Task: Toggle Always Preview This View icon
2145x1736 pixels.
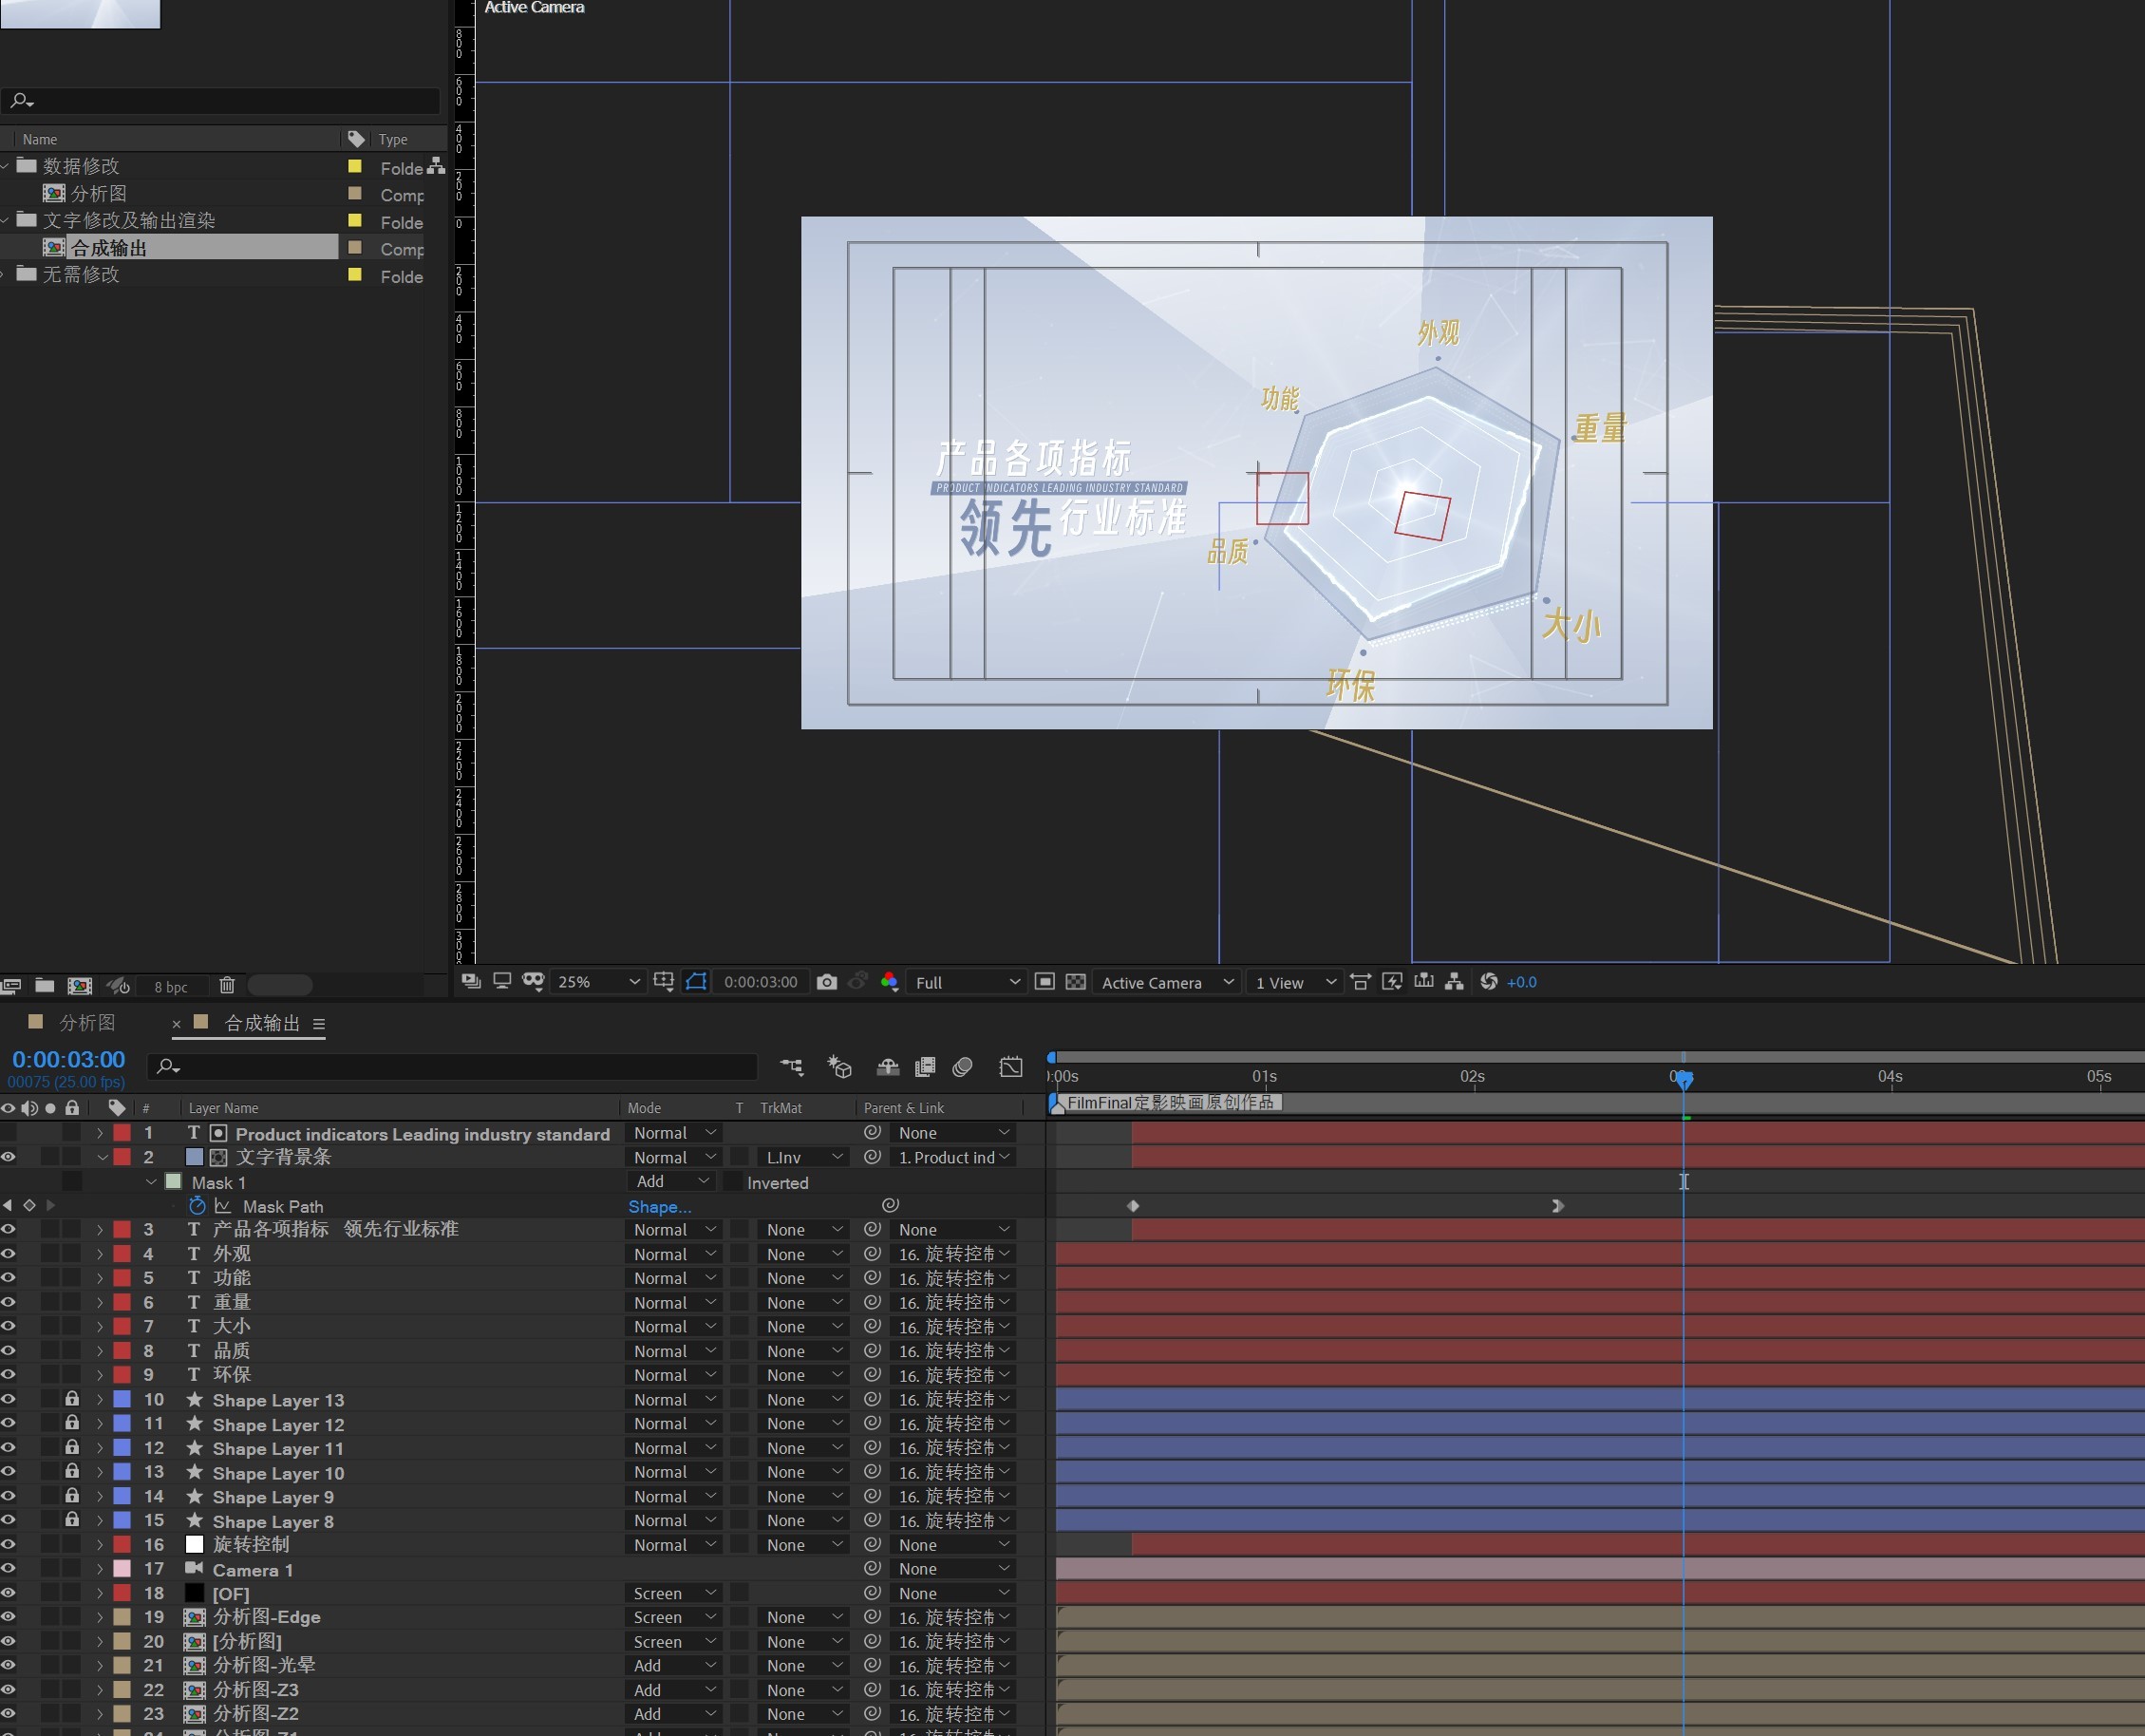Action: [471, 981]
